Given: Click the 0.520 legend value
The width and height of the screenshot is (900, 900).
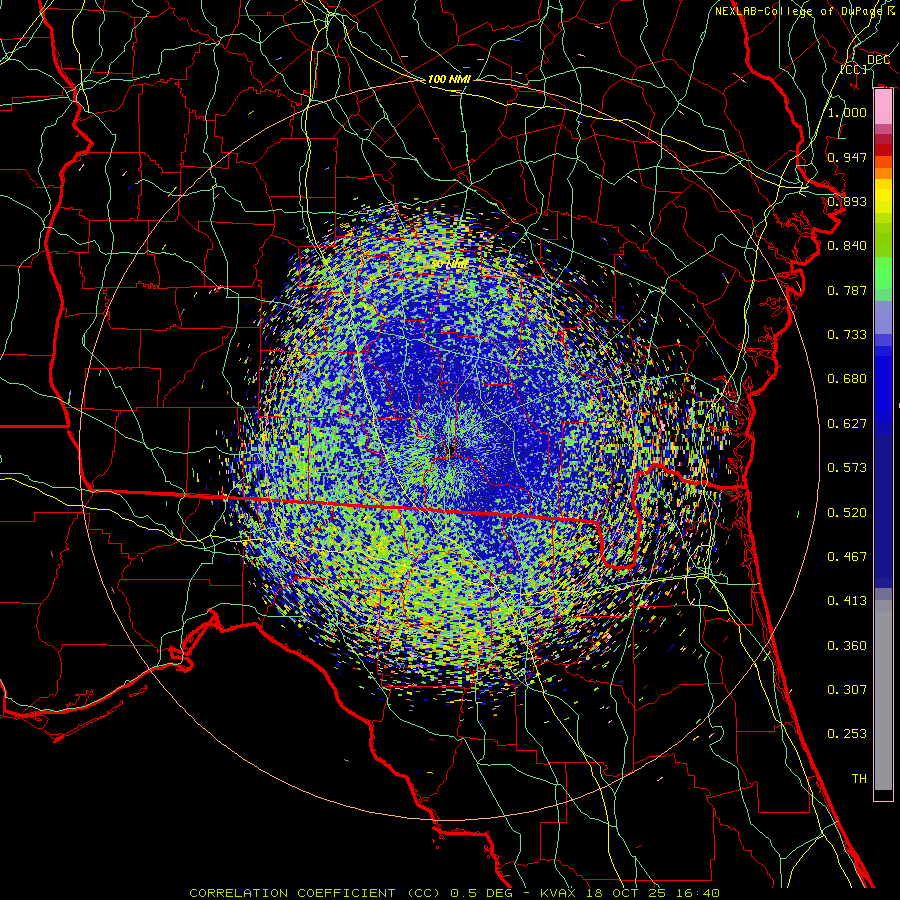Looking at the screenshot, I should coord(847,513).
